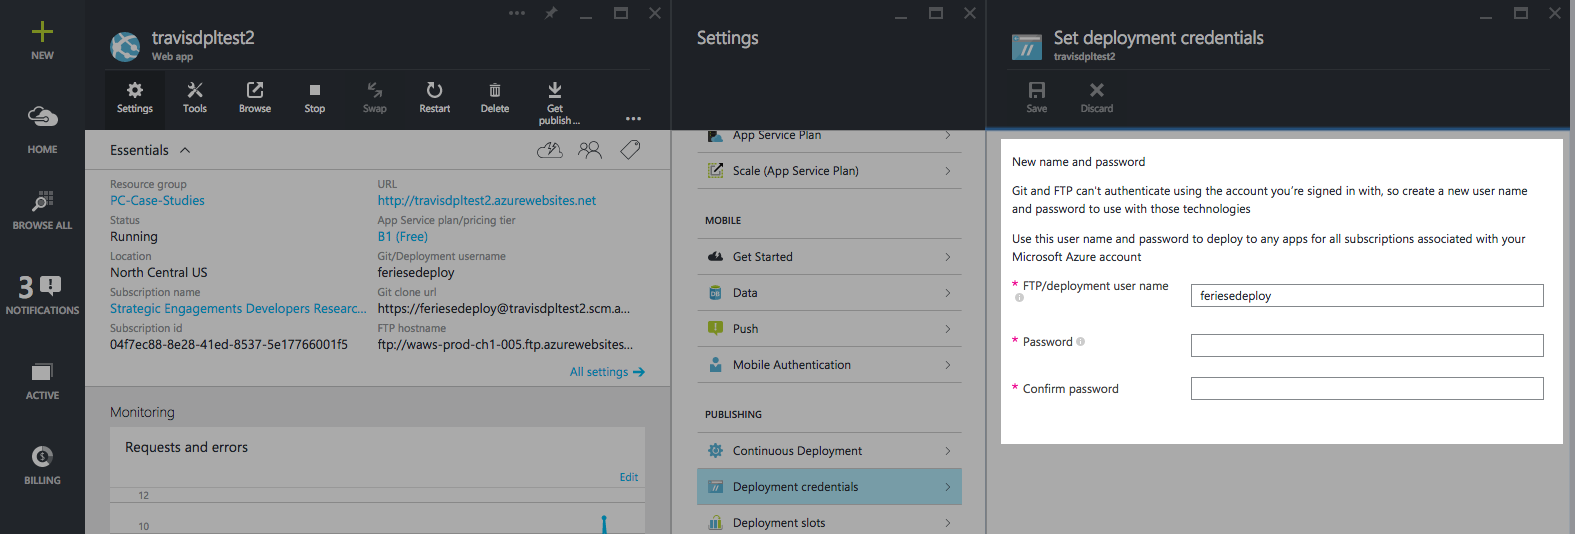This screenshot has width=1575, height=534.
Task: Click the All settings link
Action: 607,372
